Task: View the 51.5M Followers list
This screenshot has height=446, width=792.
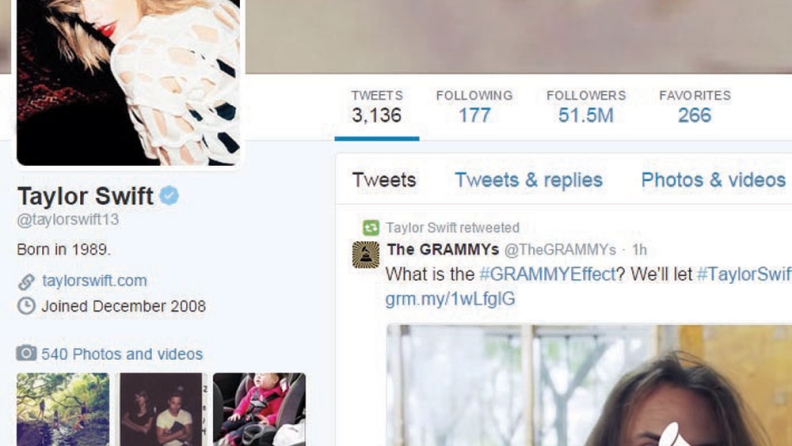Action: (x=586, y=107)
